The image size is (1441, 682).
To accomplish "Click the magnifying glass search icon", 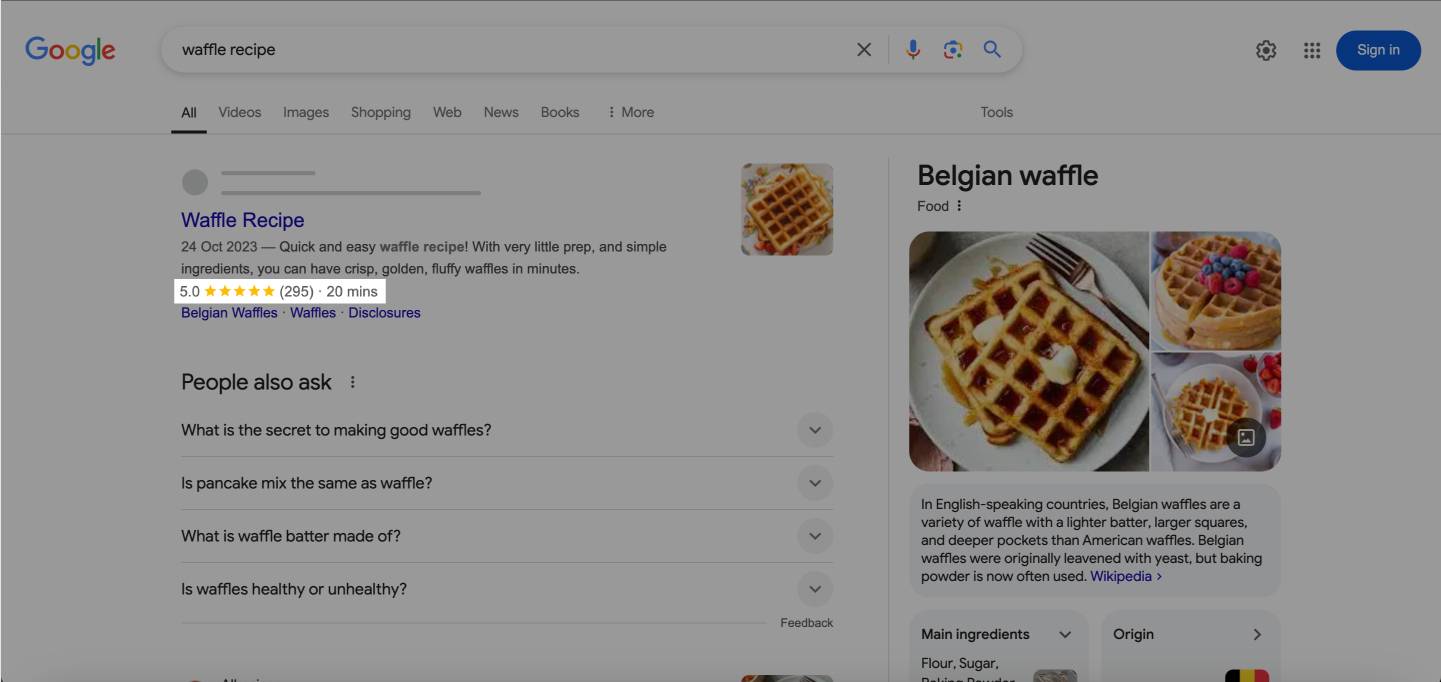I will pyautogui.click(x=992, y=50).
